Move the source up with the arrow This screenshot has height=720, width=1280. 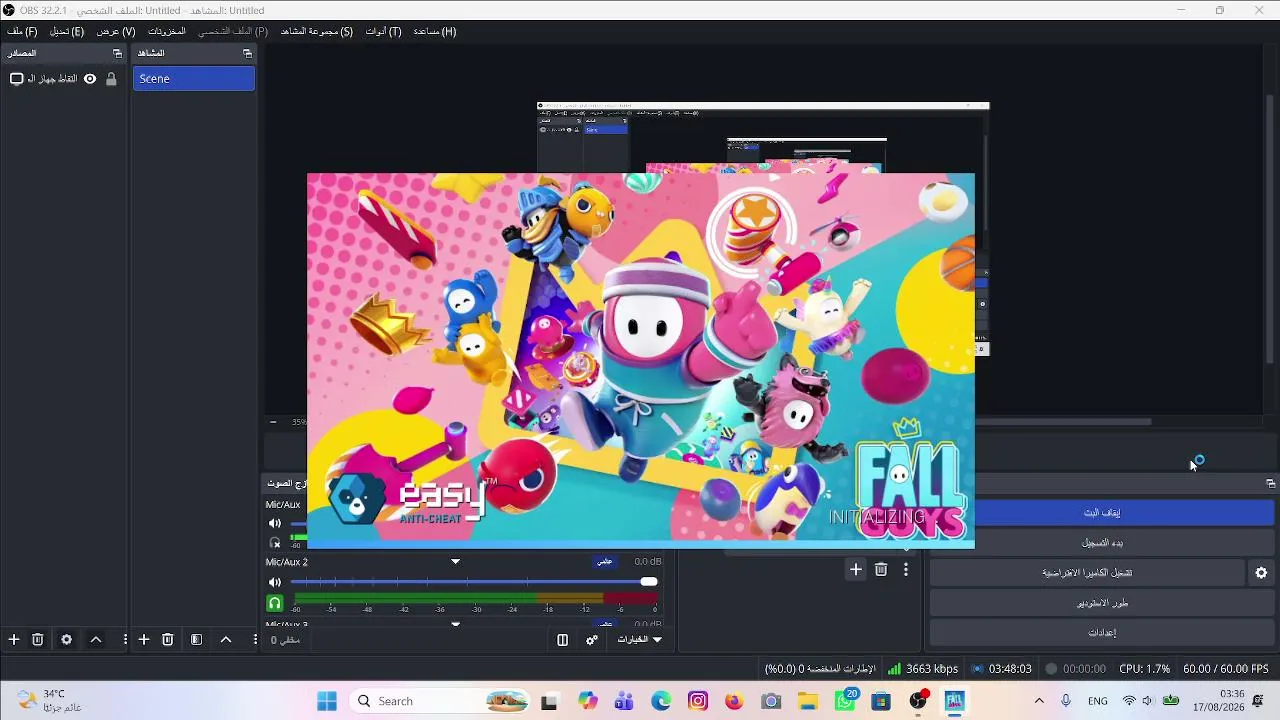[x=96, y=640]
